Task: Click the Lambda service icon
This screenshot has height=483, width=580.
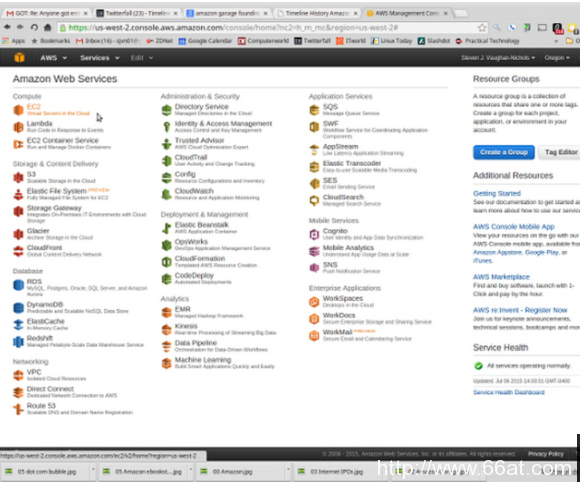Action: point(18,127)
